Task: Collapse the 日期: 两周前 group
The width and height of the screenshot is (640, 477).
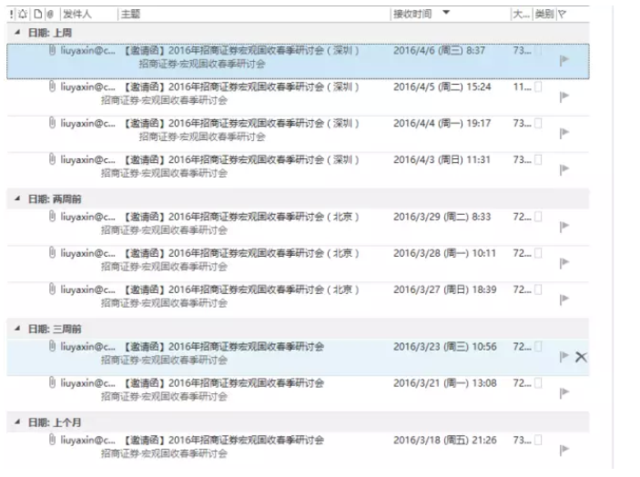Action: point(17,199)
